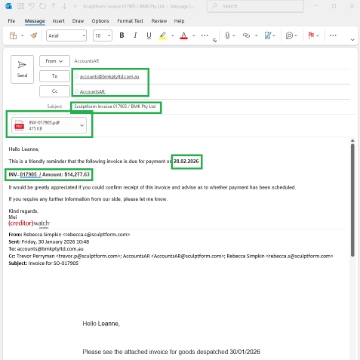
Task: Activate the Format Painter brush
Action: click(x=34, y=35)
